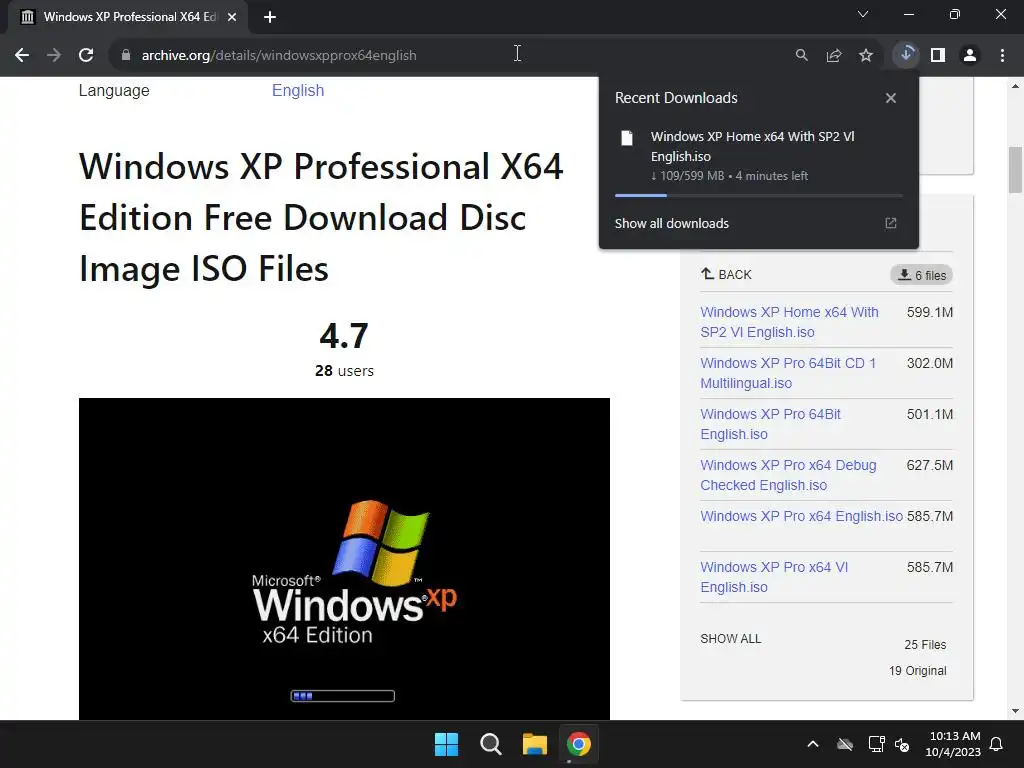The width and height of the screenshot is (1024, 768).
Task: Click the downloading ISO file icon
Action: [627, 138]
